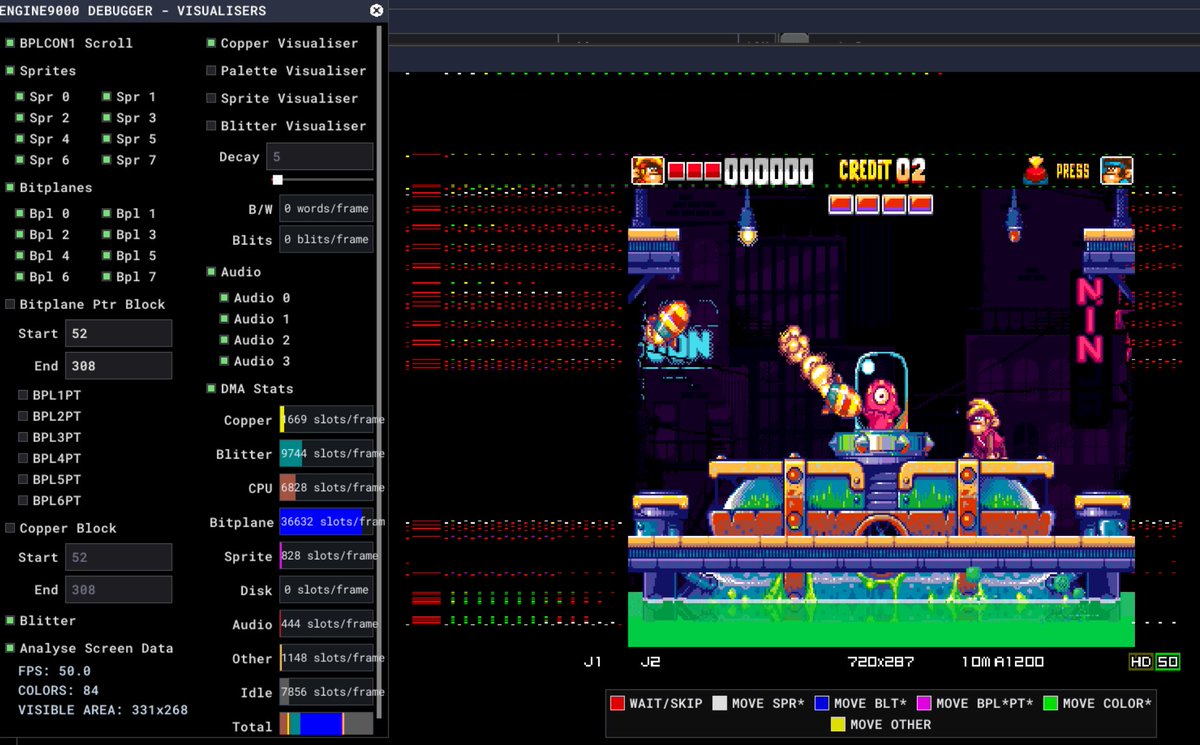The height and width of the screenshot is (745, 1200).
Task: Toggle Spr 2 checkbox
Action: click(20, 118)
